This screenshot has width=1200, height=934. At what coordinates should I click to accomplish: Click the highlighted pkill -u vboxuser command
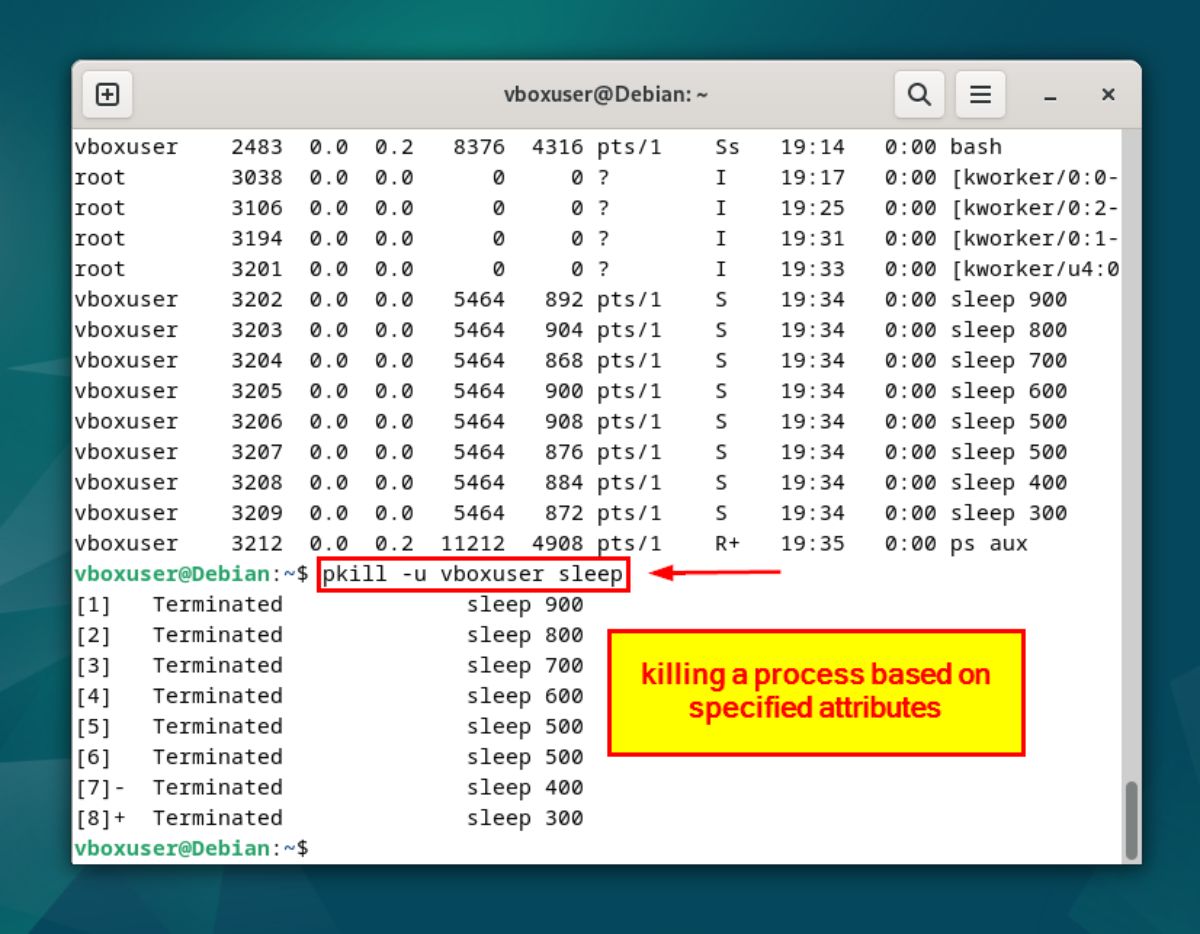pyautogui.click(x=470, y=574)
